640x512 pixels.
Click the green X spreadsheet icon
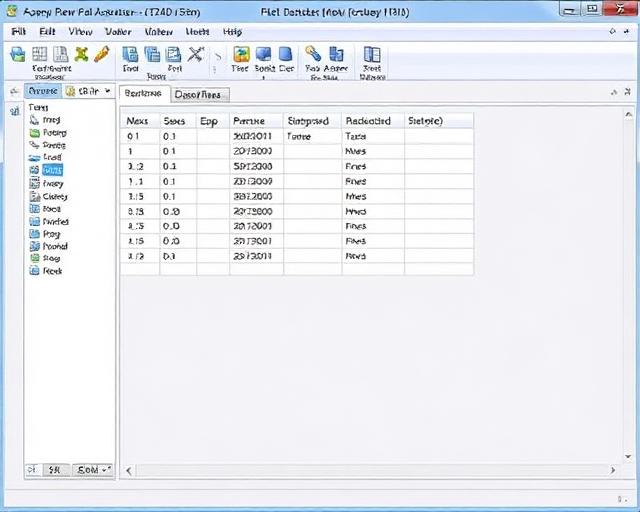(x=81, y=54)
